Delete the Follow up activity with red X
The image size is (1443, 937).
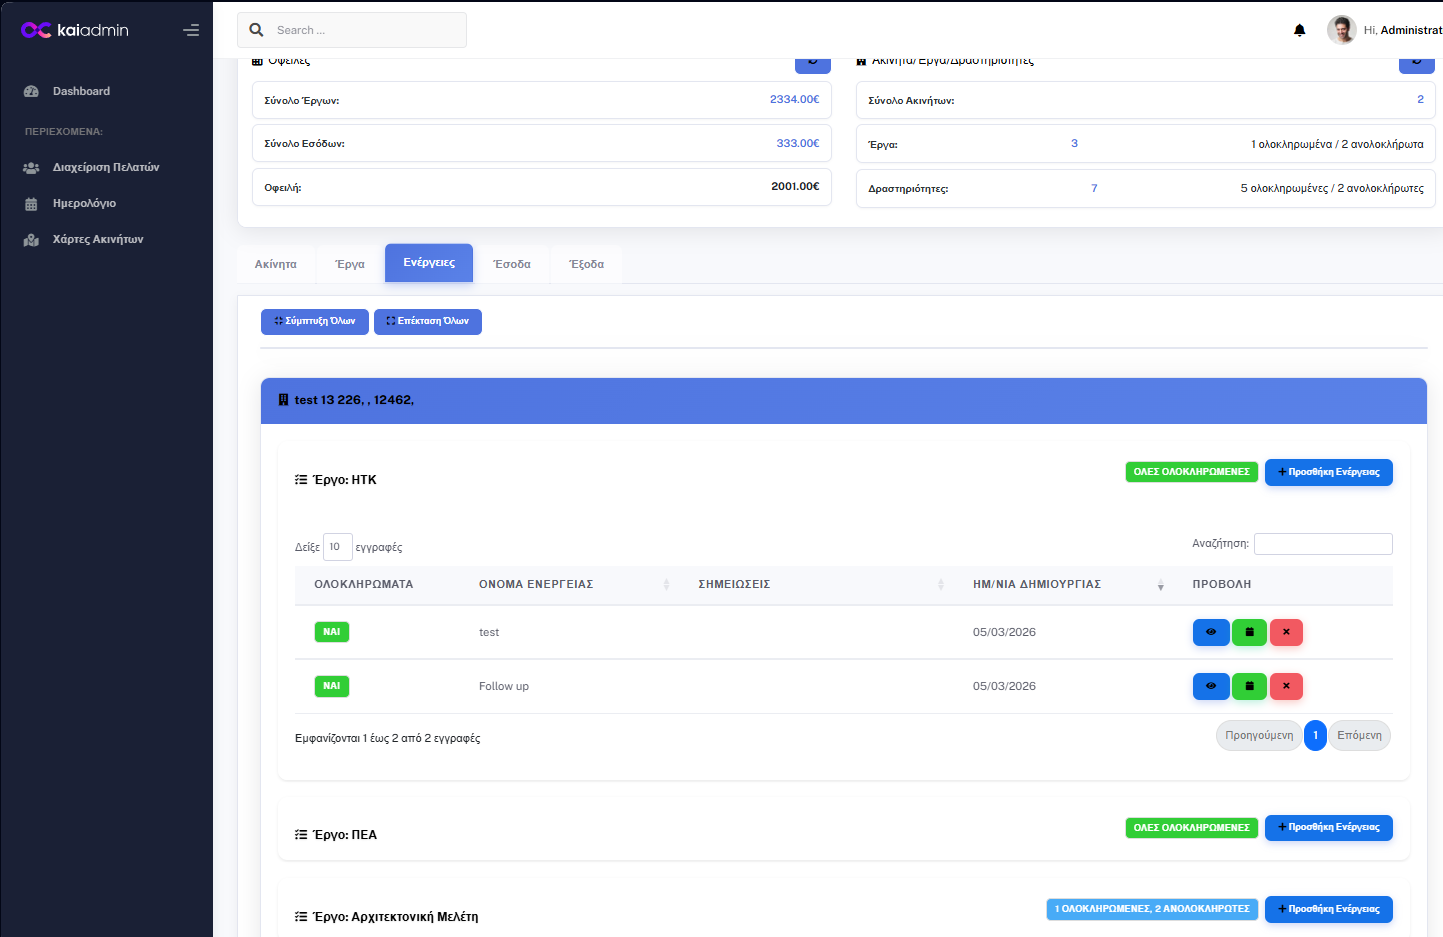1286,686
